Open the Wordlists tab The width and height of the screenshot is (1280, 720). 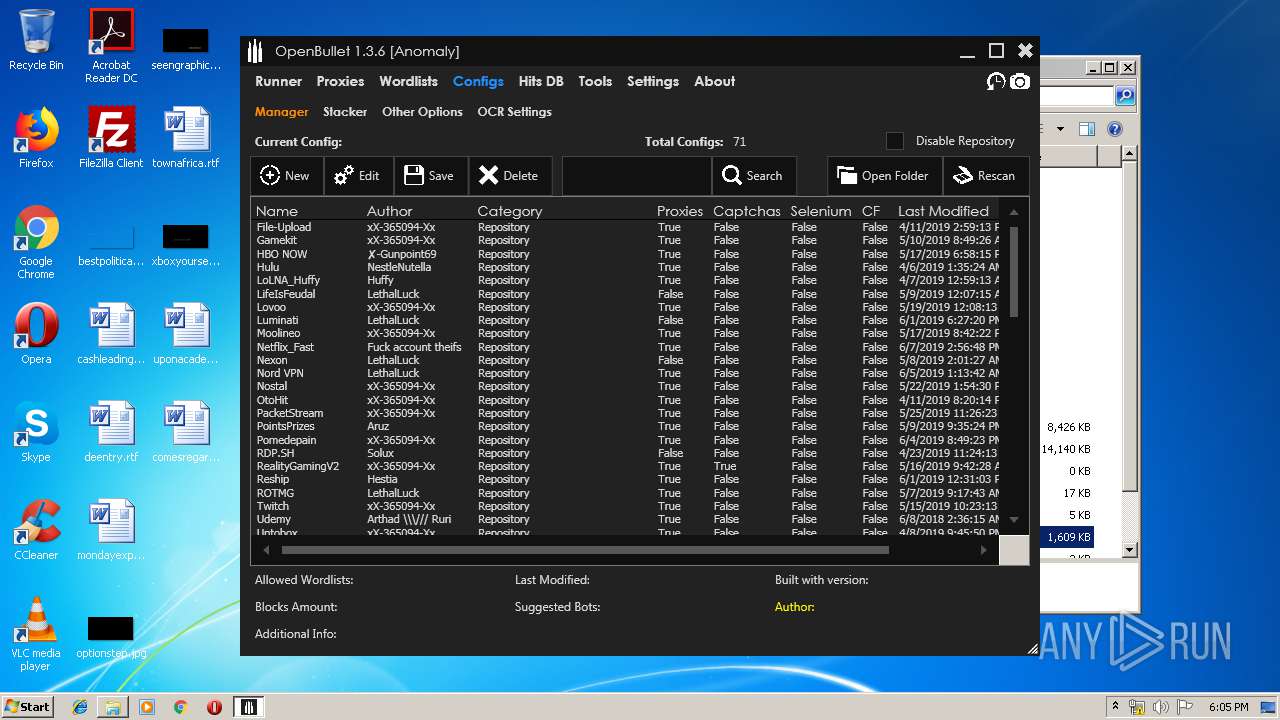(x=408, y=81)
